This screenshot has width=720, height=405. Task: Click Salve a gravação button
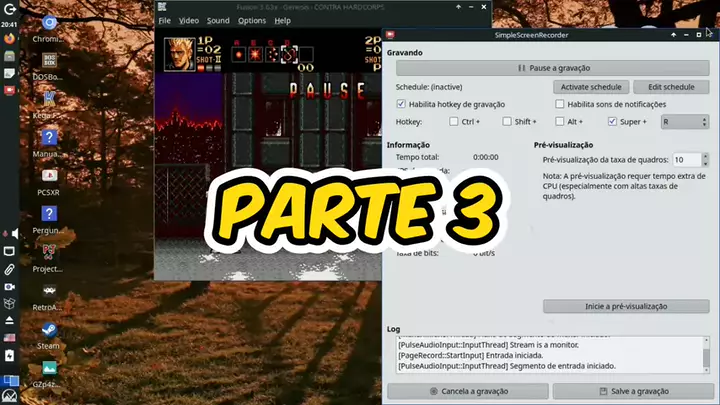(633, 391)
